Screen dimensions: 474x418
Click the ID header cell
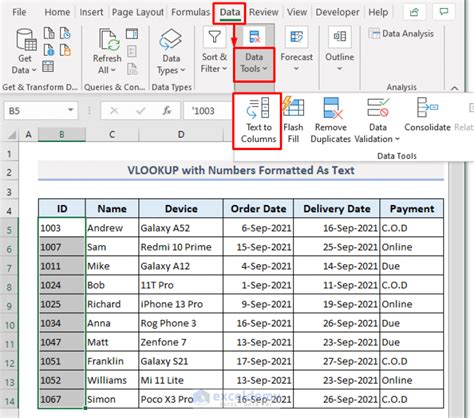(62, 209)
